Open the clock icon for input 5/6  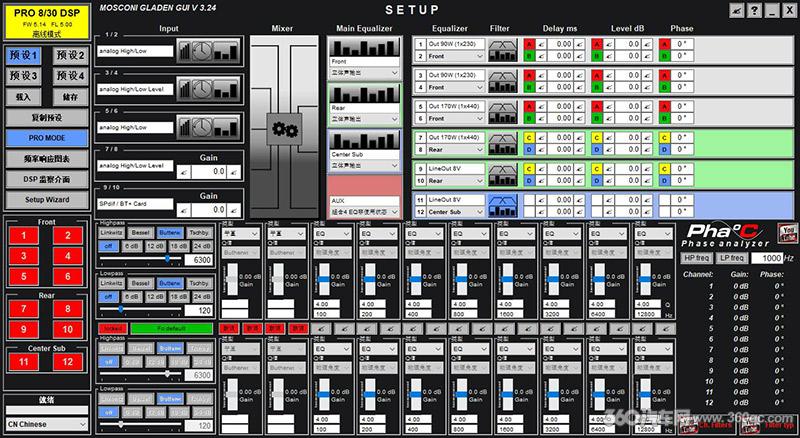202,127
